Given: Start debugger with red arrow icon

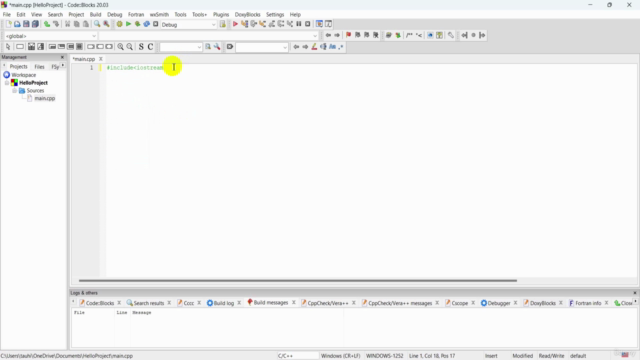Looking at the screenshot, I should [235, 24].
